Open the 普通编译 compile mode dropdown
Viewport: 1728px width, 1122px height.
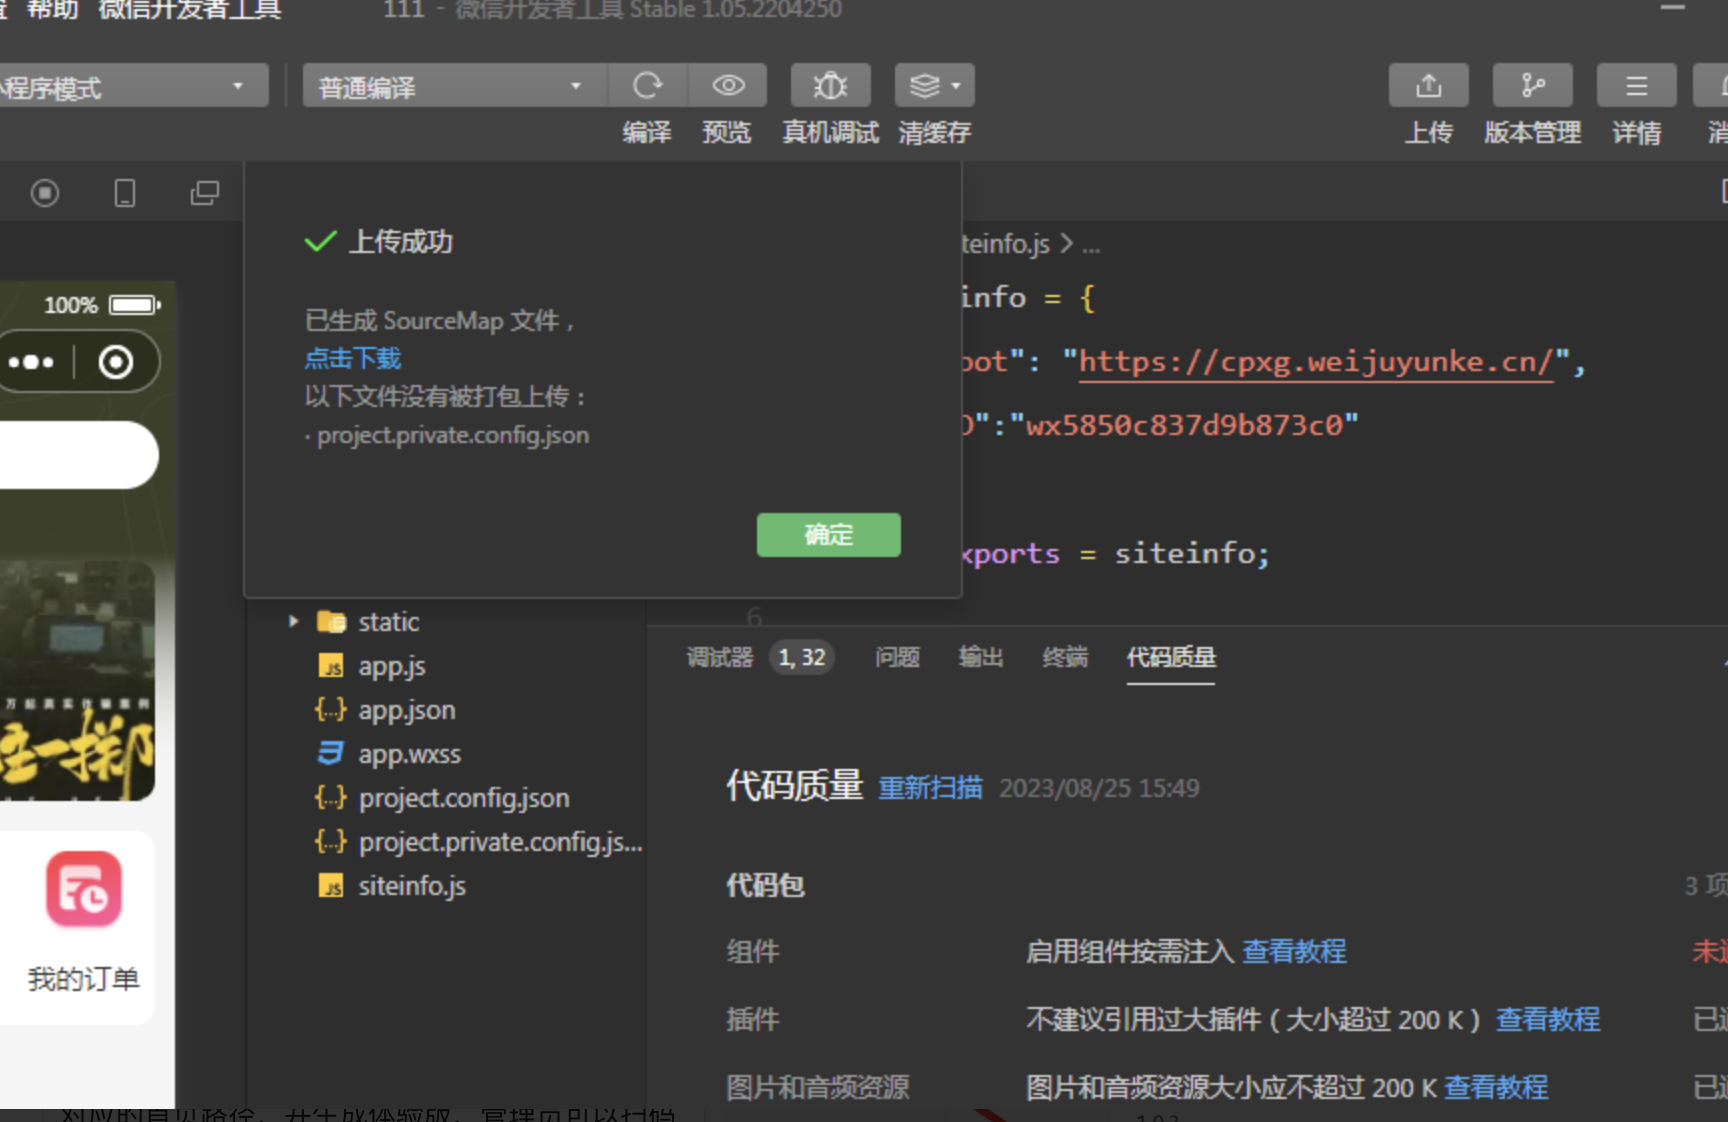pos(452,86)
